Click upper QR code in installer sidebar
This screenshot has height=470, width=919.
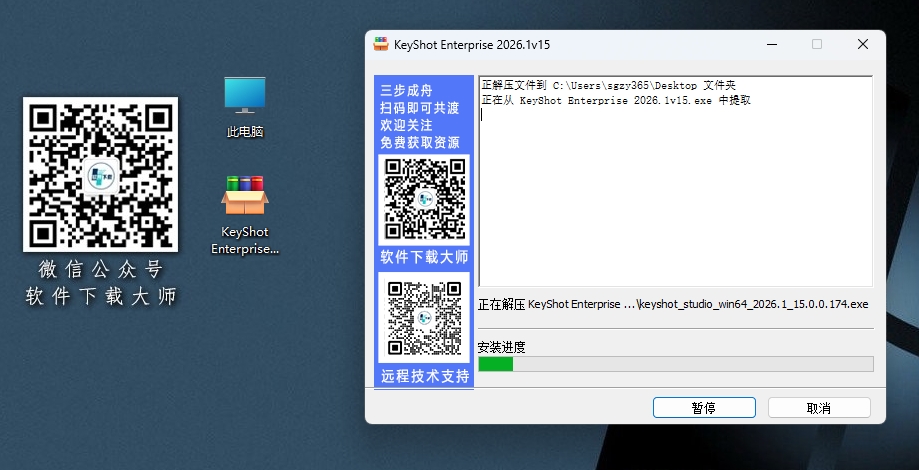(424, 199)
